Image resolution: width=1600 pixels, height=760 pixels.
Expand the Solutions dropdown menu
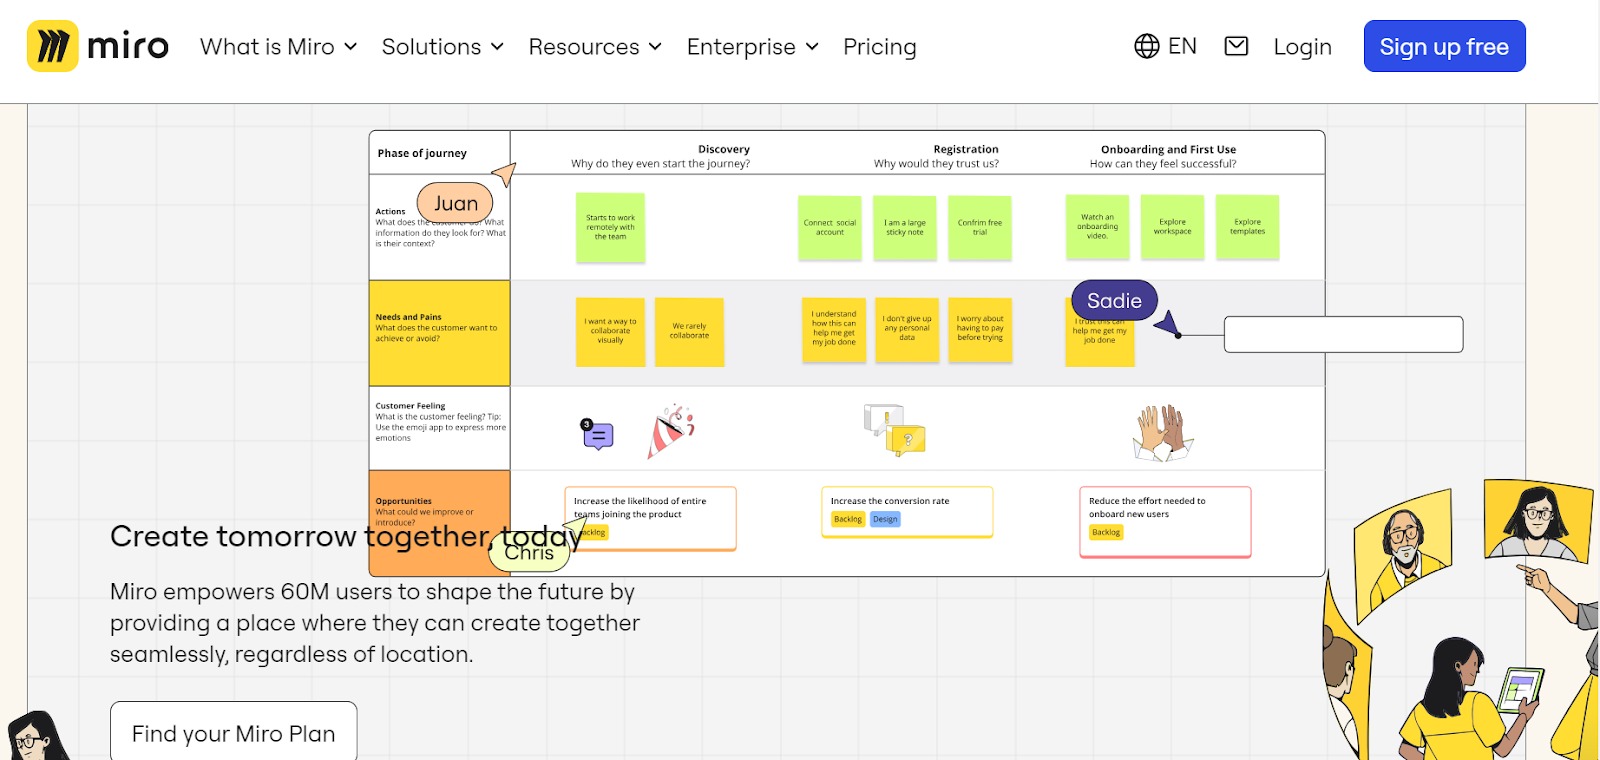coord(442,47)
